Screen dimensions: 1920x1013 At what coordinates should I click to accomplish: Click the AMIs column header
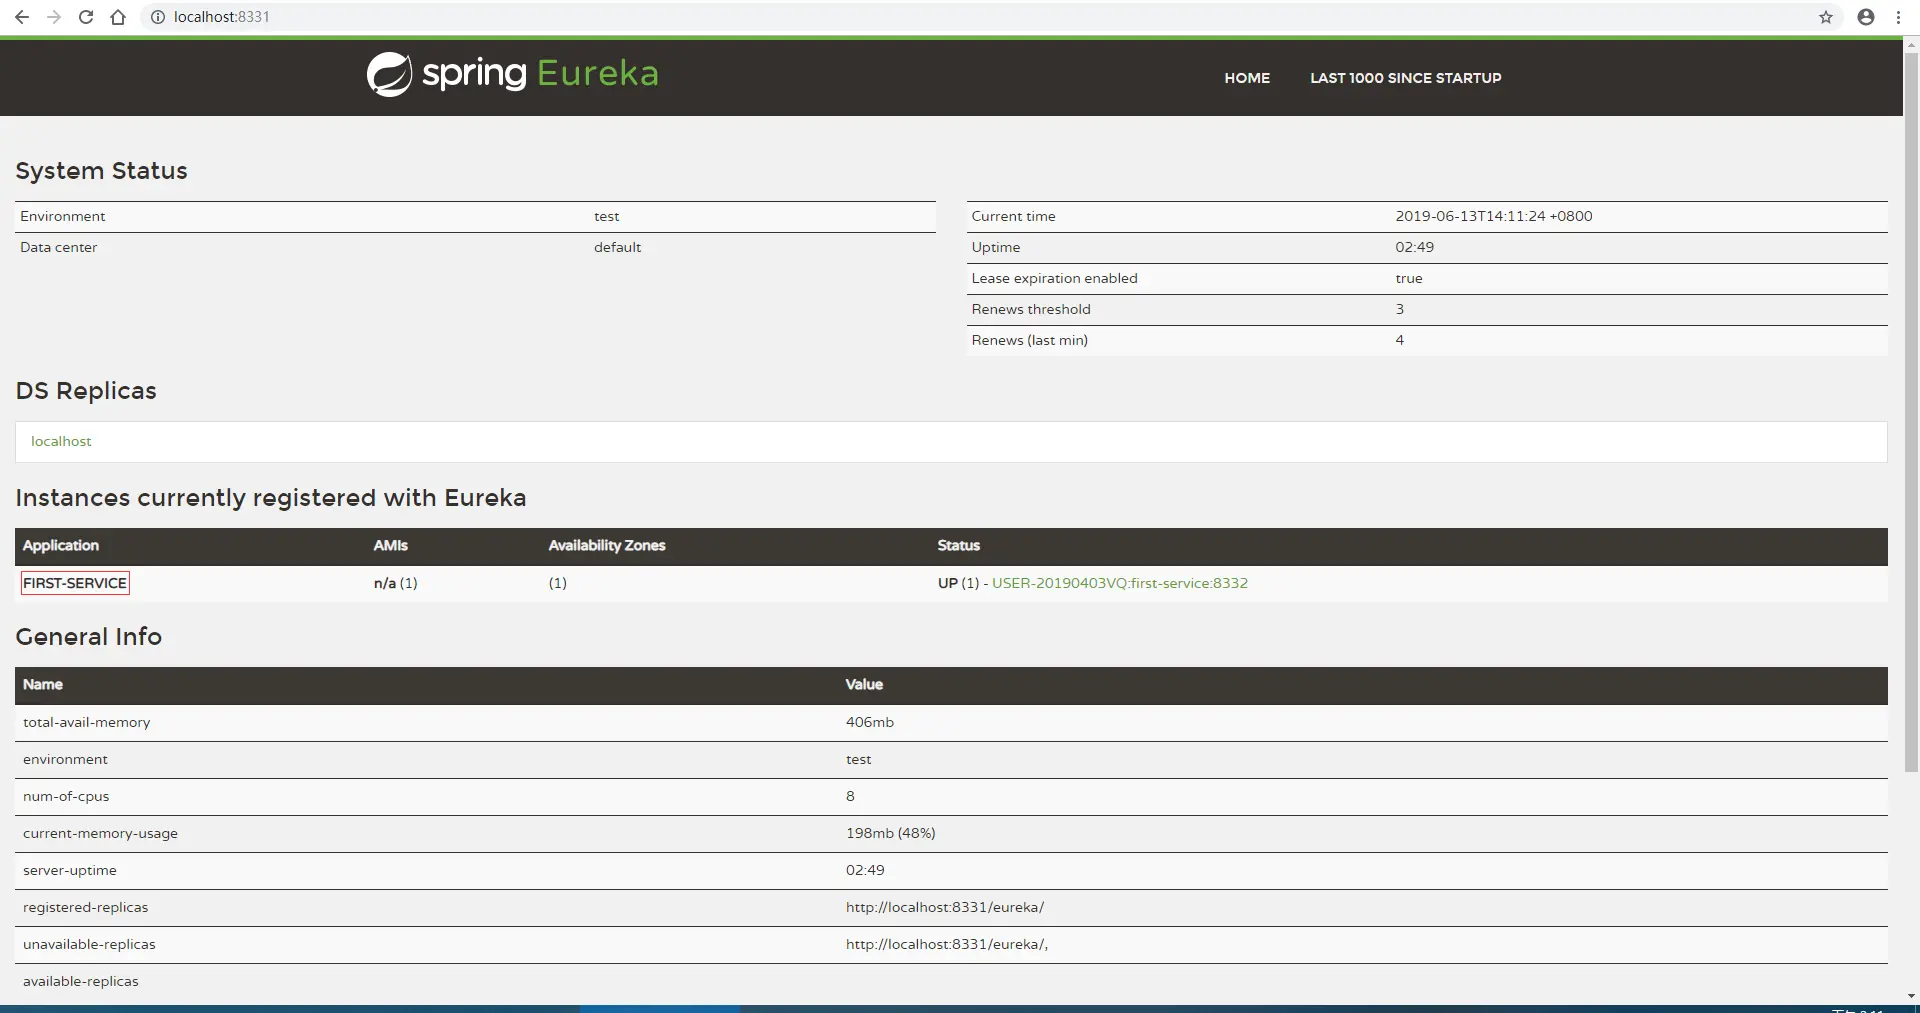(391, 545)
